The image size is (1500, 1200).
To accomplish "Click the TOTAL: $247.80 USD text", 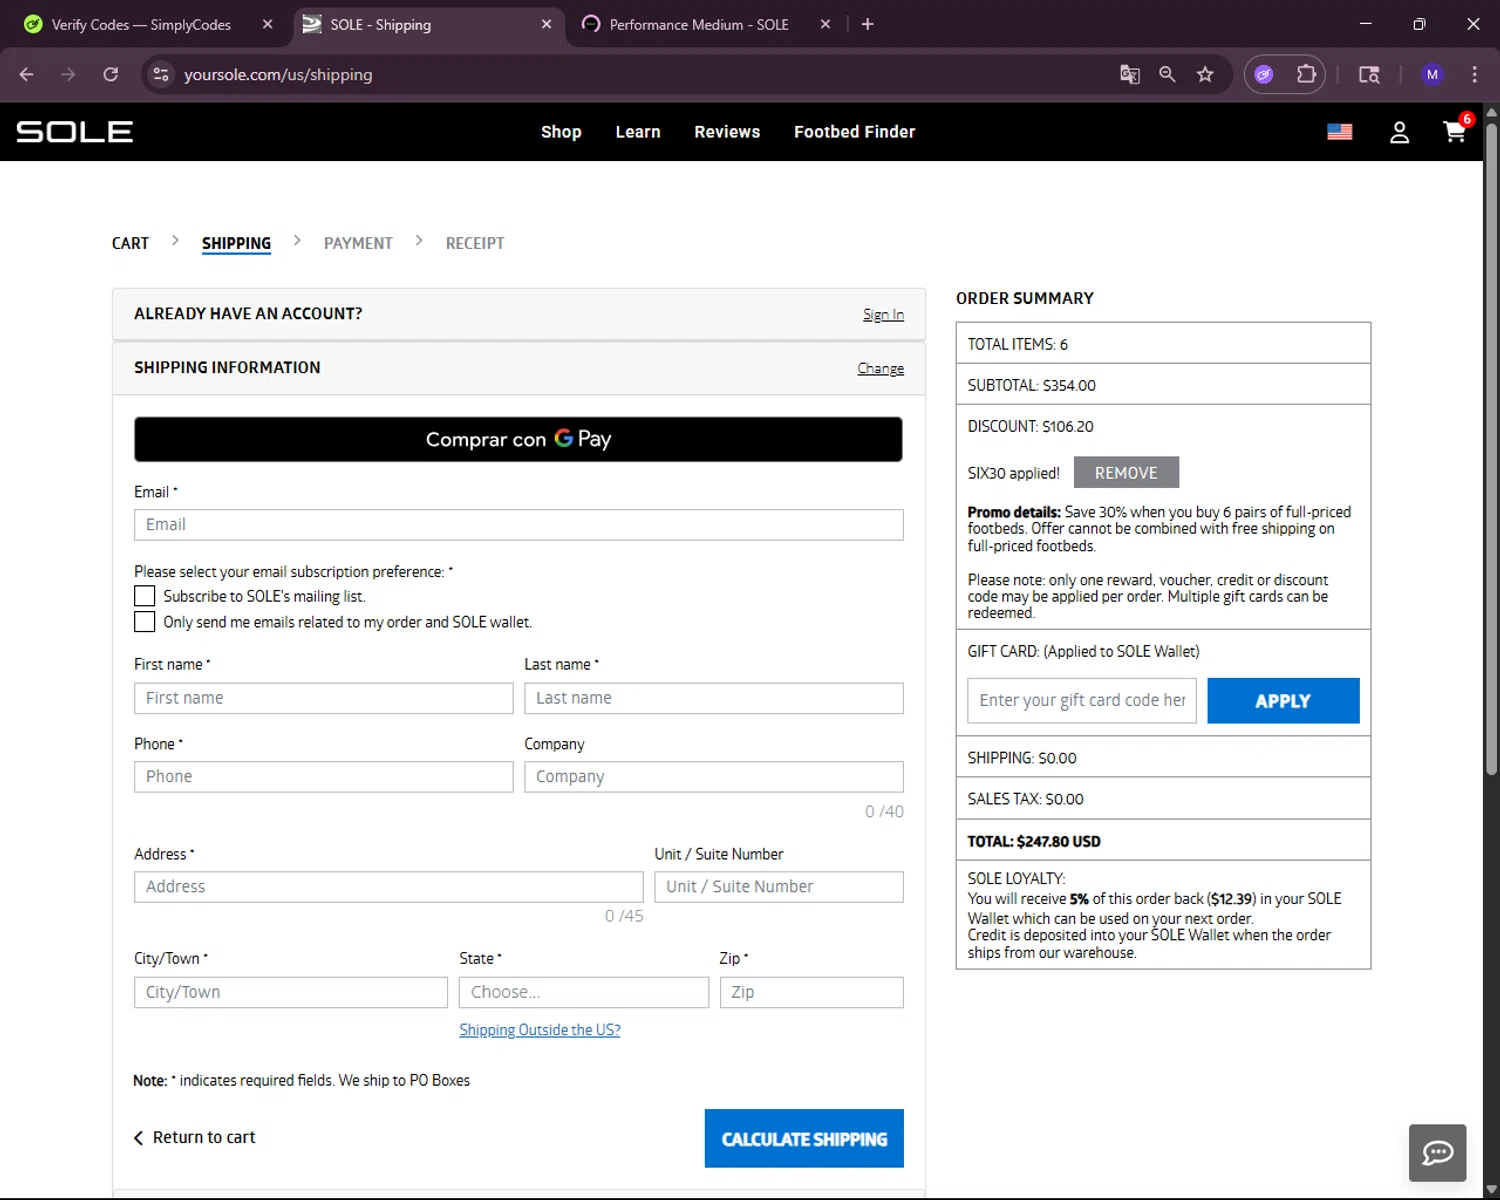I will [1034, 842].
